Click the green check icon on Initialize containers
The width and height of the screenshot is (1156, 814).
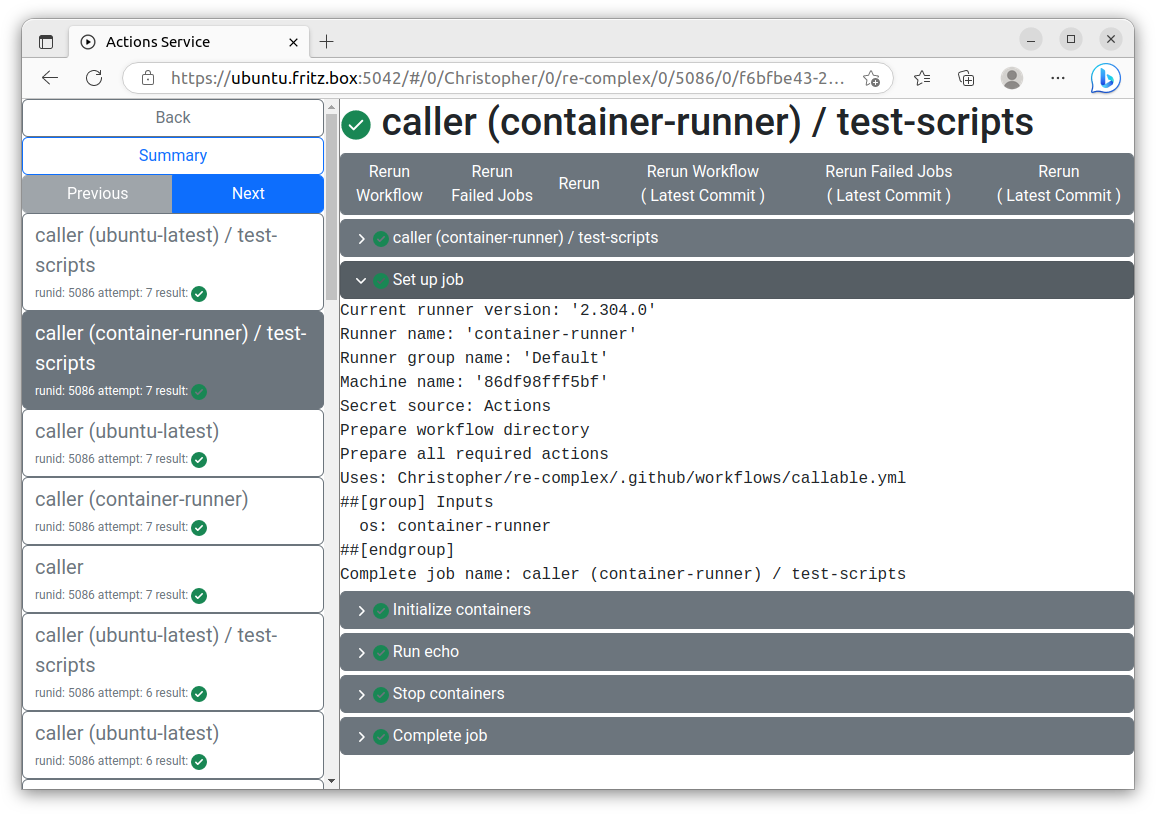tap(381, 611)
